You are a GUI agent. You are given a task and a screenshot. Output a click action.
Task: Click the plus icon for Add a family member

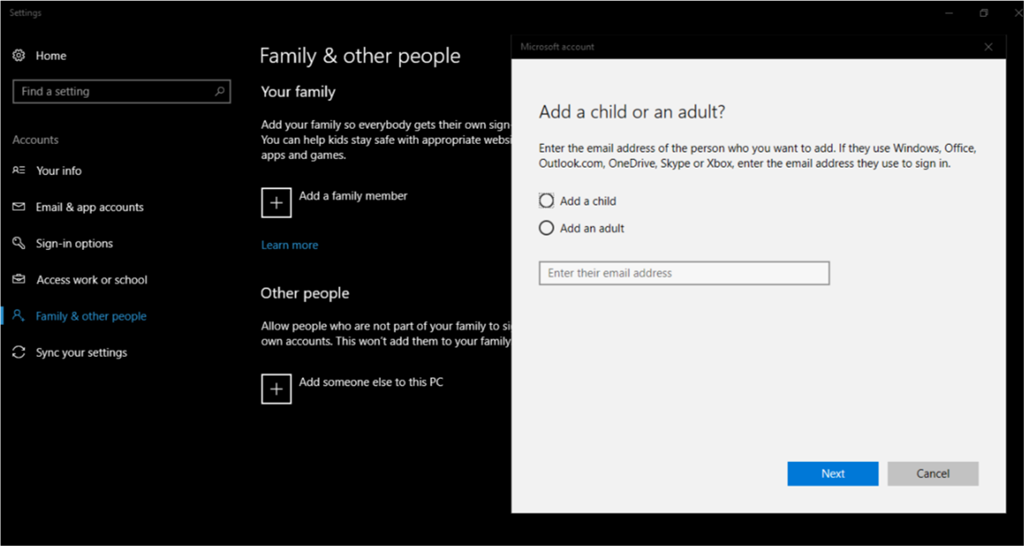[276, 202]
